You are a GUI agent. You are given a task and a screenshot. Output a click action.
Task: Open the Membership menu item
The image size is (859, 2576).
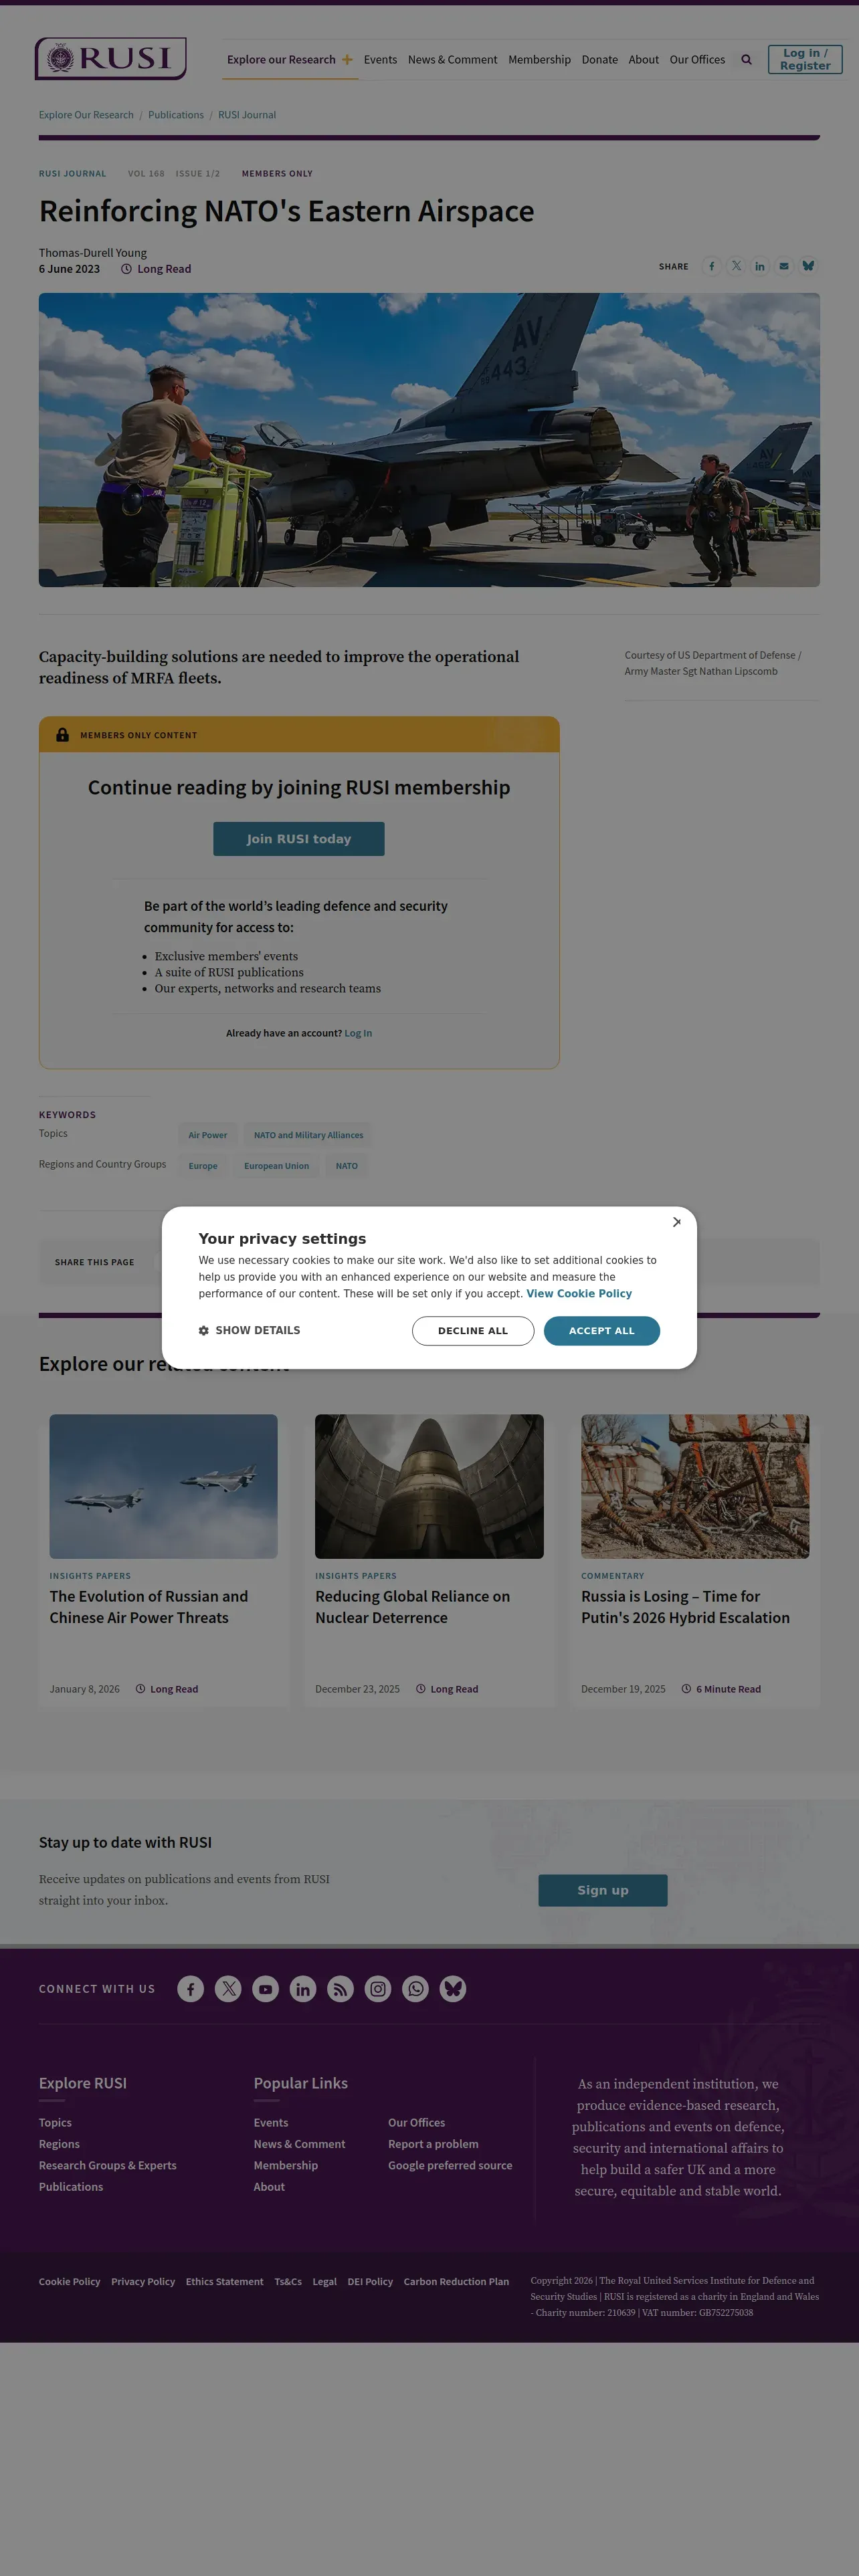point(539,60)
